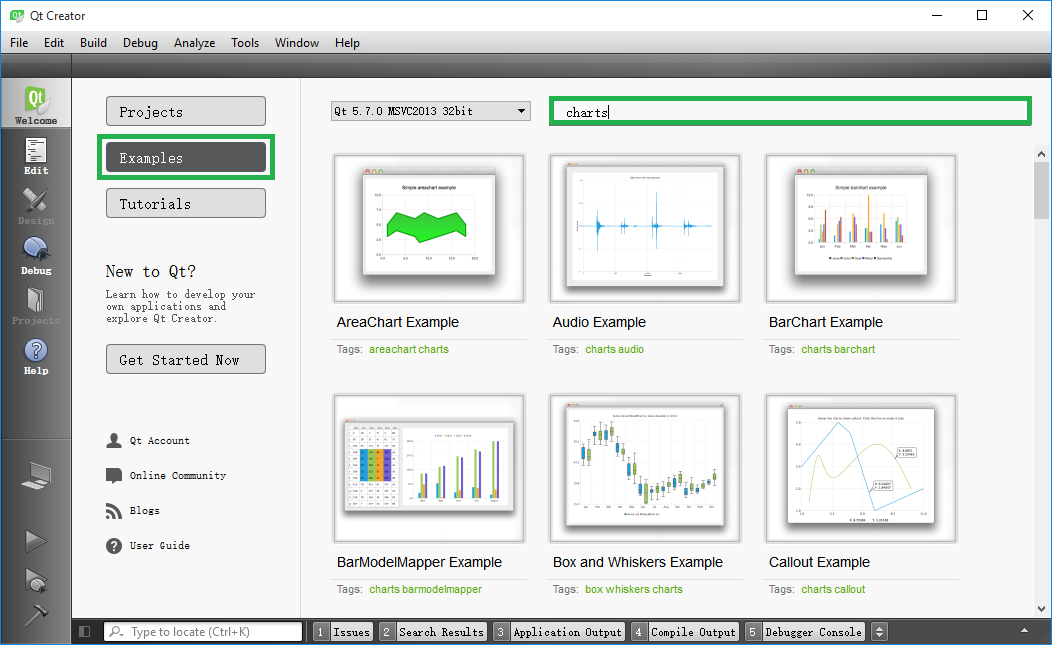
Task: Open the Qt 5.7.0 MSVC2013 32bit version dropdown
Action: click(x=431, y=111)
